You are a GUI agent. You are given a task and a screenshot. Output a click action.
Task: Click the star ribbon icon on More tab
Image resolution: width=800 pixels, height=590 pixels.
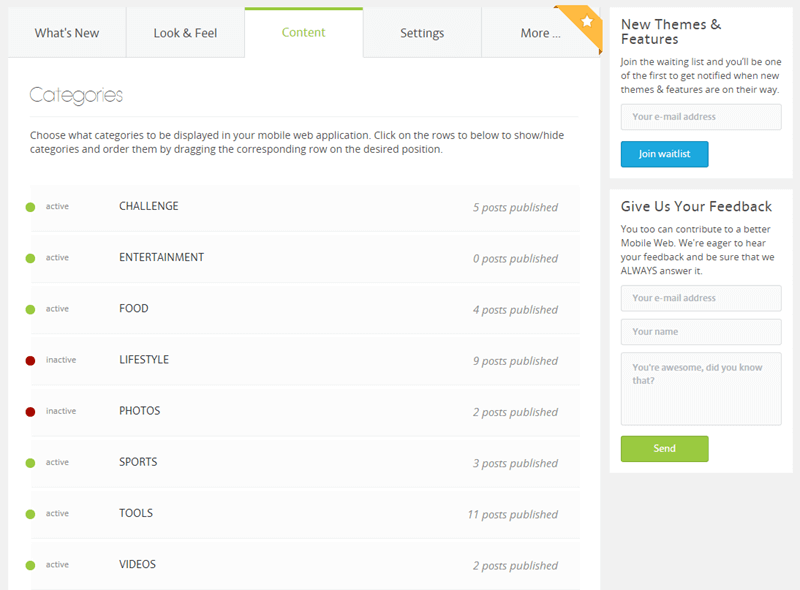(x=587, y=21)
